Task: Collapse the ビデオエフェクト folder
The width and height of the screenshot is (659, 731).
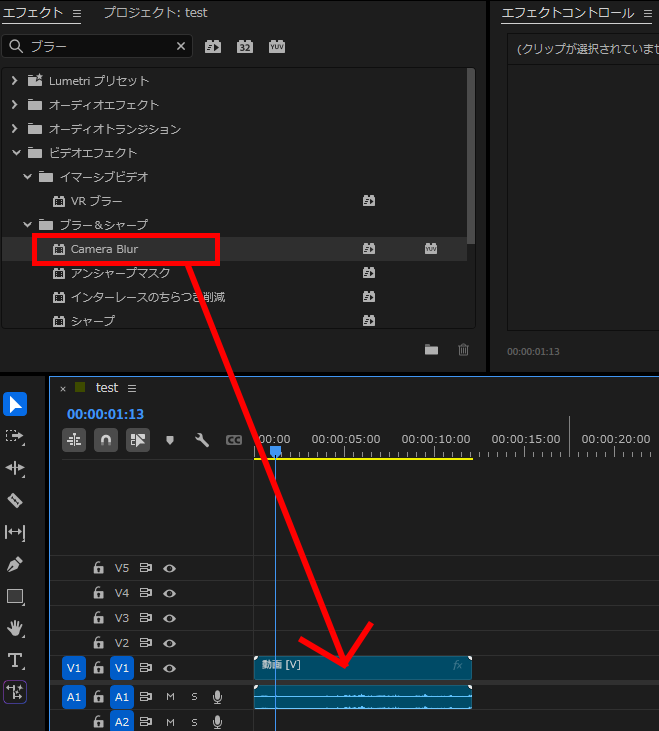Action: [15, 153]
